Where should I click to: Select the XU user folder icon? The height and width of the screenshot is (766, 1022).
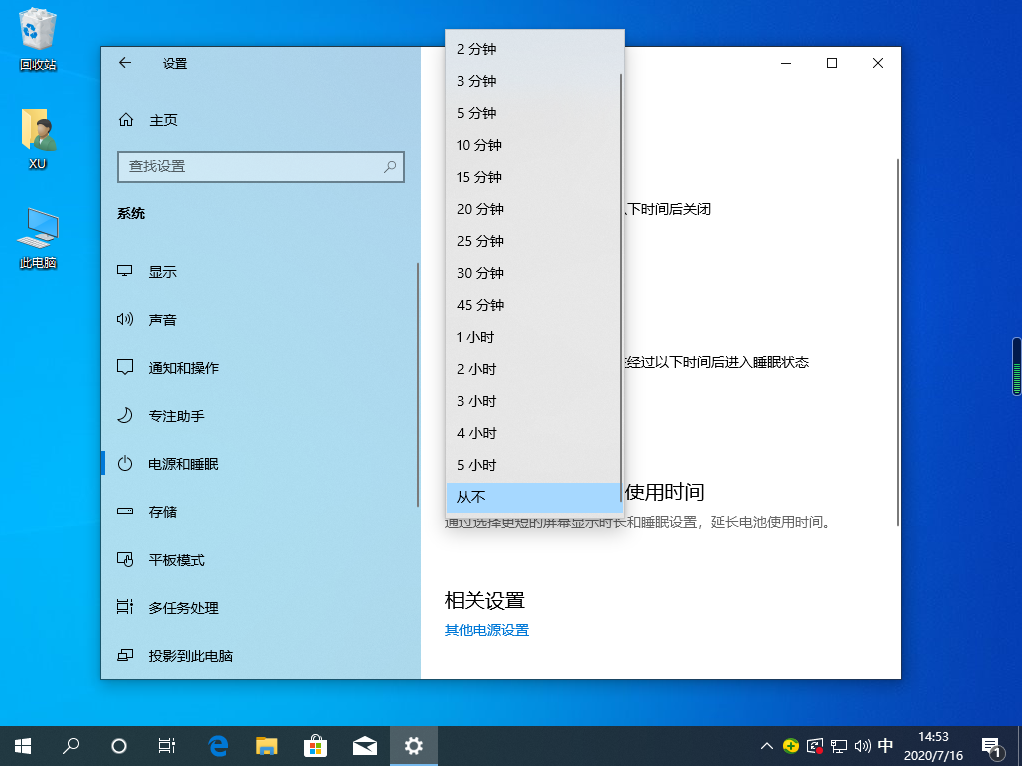[x=38, y=139]
